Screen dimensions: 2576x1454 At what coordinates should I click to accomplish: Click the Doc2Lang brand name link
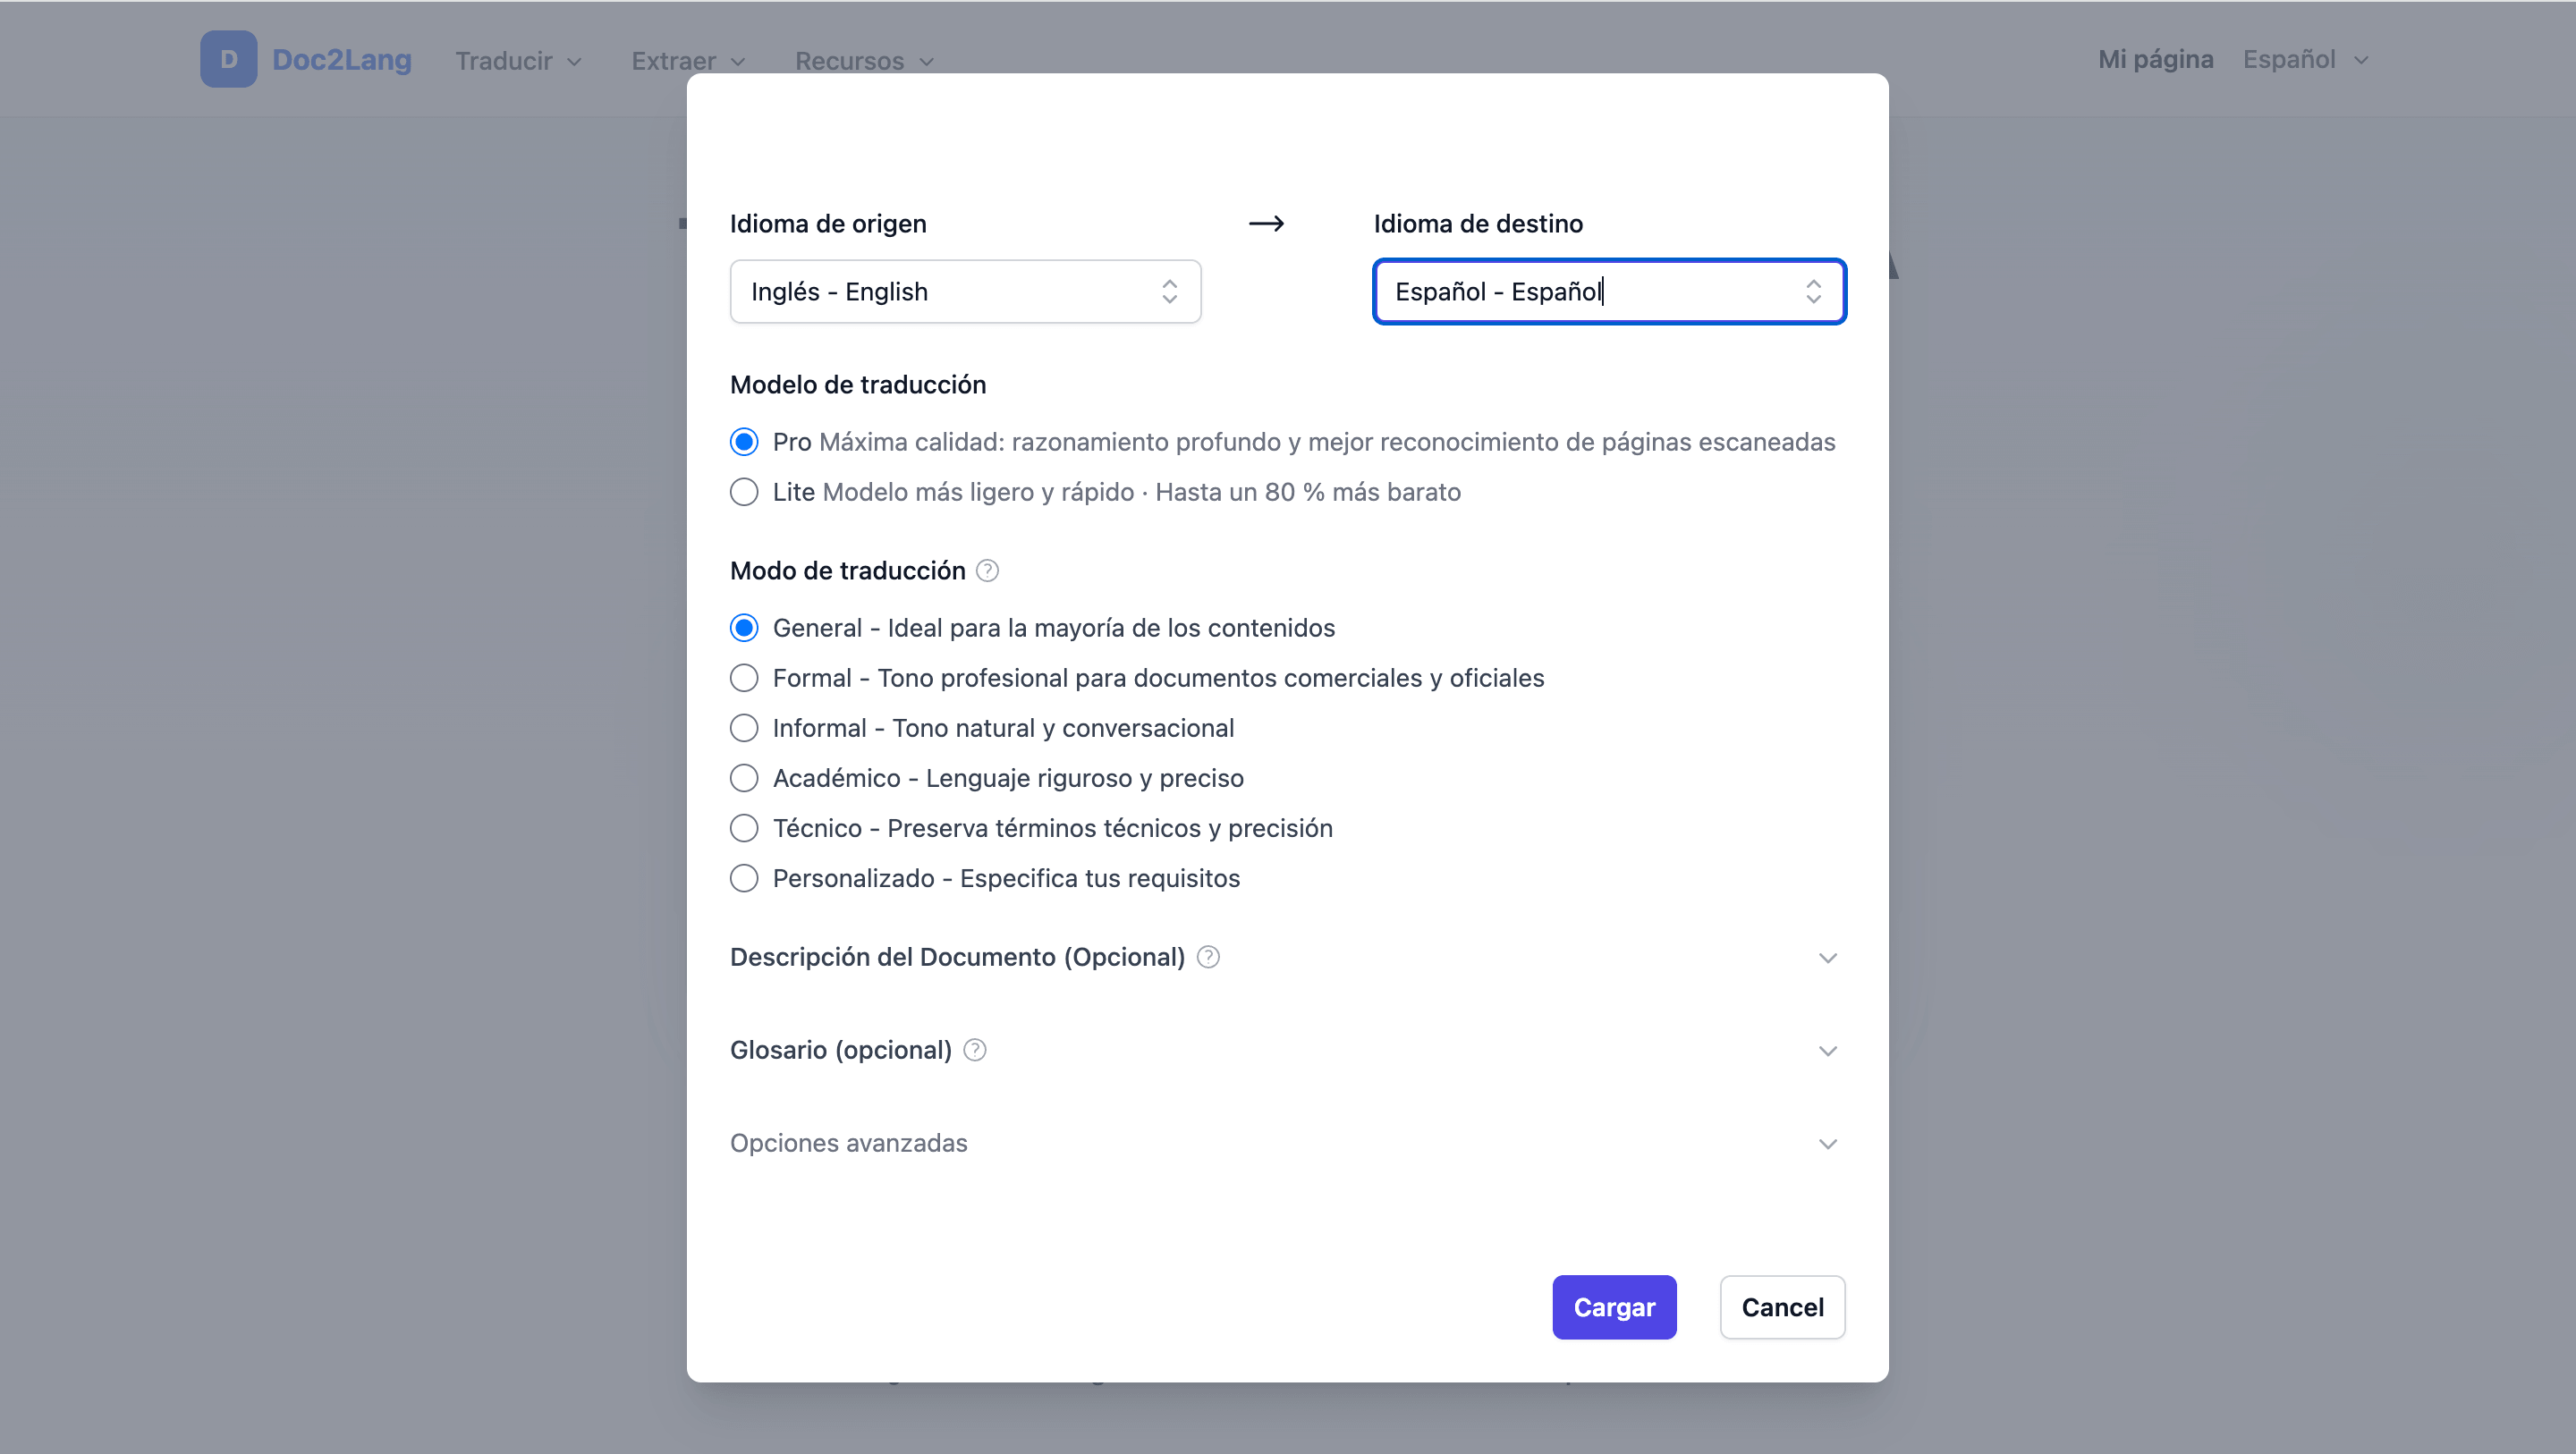[342, 60]
